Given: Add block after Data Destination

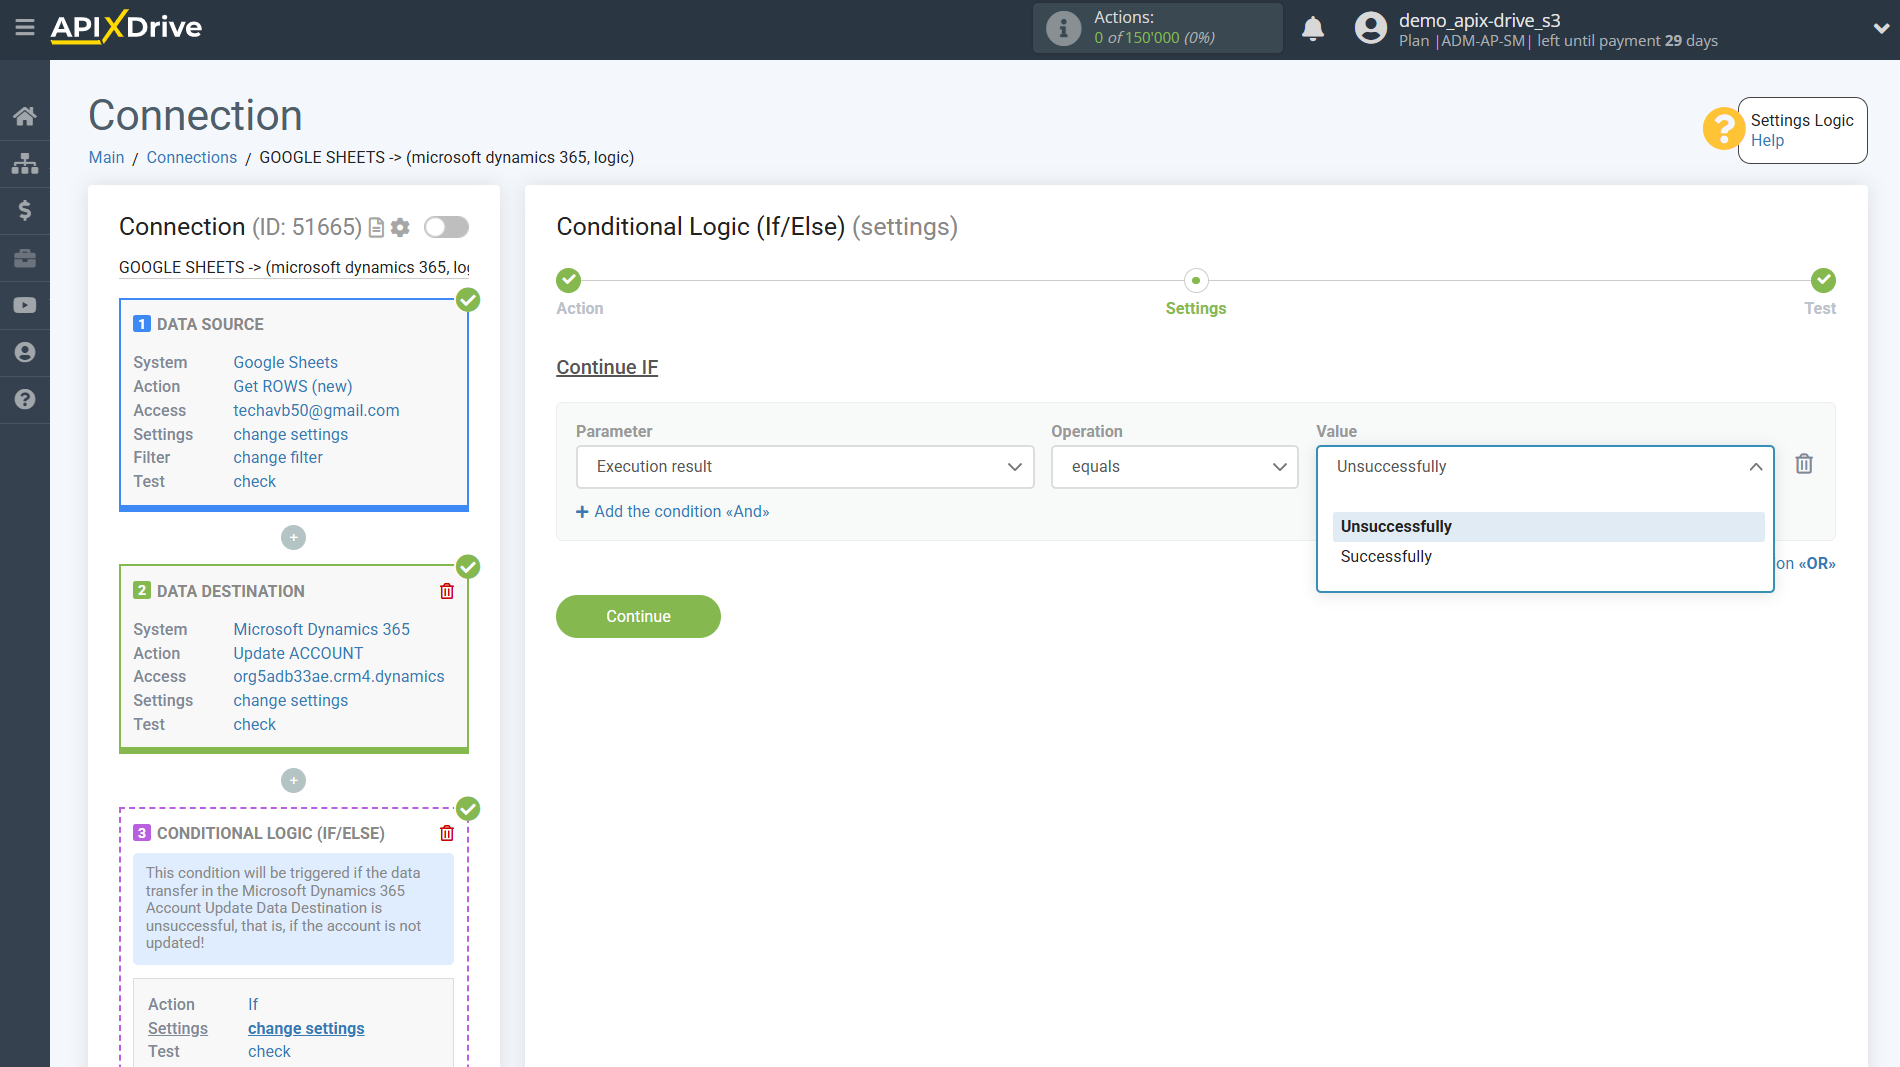Looking at the screenshot, I should click(x=293, y=781).
